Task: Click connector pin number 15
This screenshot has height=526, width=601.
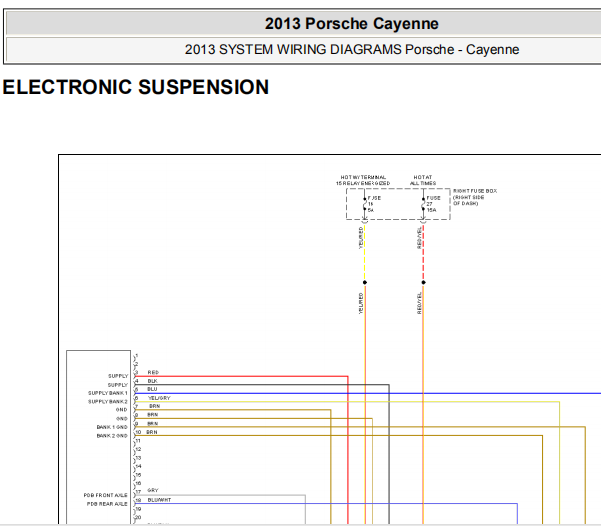Action: [138, 475]
